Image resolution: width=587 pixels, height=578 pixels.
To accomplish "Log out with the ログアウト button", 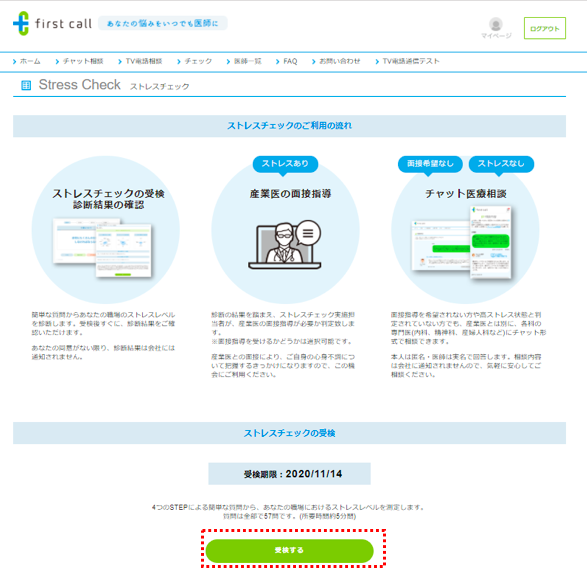I will 545,28.
